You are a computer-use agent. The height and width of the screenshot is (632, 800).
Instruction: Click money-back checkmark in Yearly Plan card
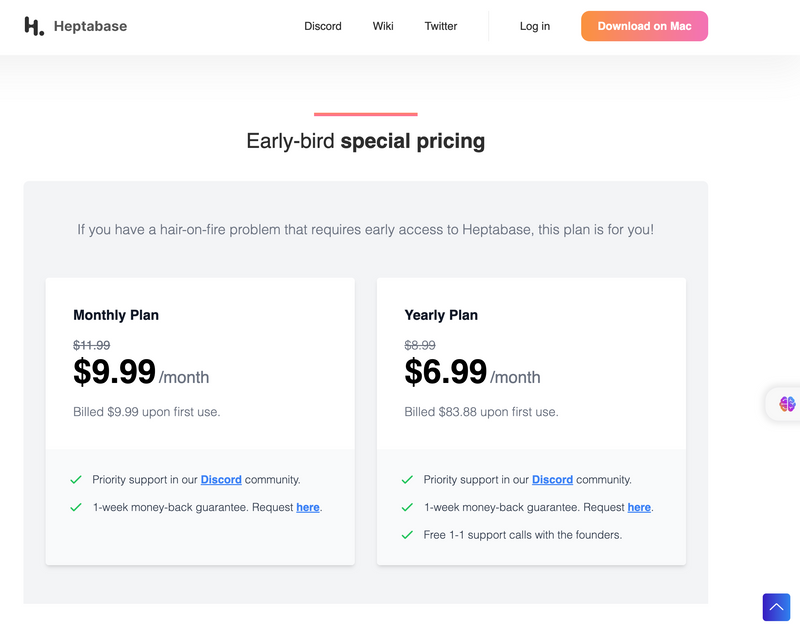tap(407, 507)
